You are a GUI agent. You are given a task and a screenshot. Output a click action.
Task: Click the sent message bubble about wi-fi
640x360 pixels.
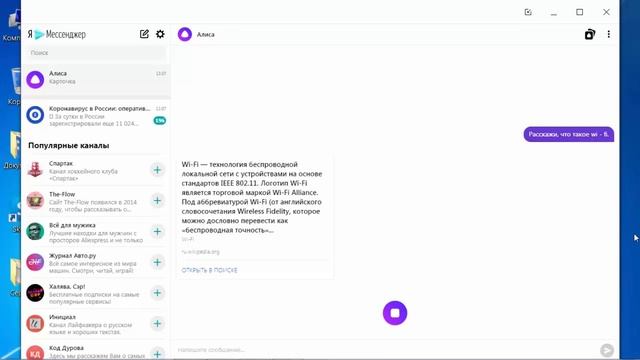coord(569,134)
